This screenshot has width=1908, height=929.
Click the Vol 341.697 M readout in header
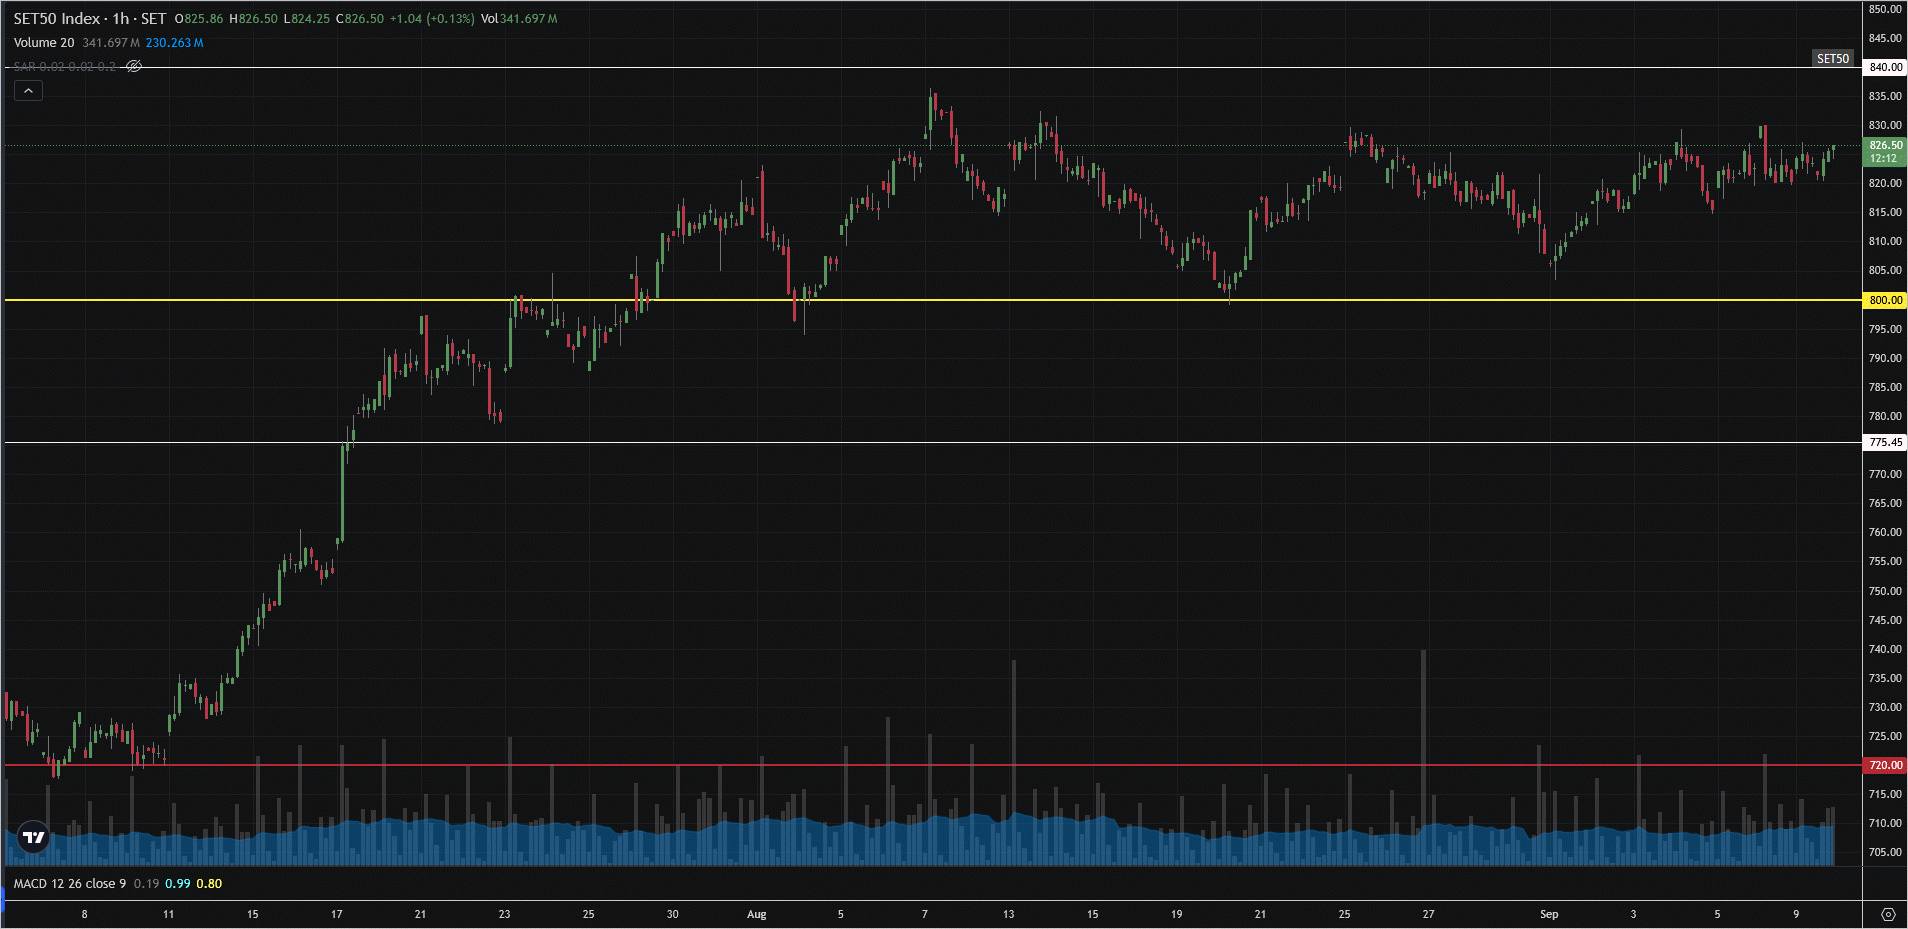[x=519, y=19]
